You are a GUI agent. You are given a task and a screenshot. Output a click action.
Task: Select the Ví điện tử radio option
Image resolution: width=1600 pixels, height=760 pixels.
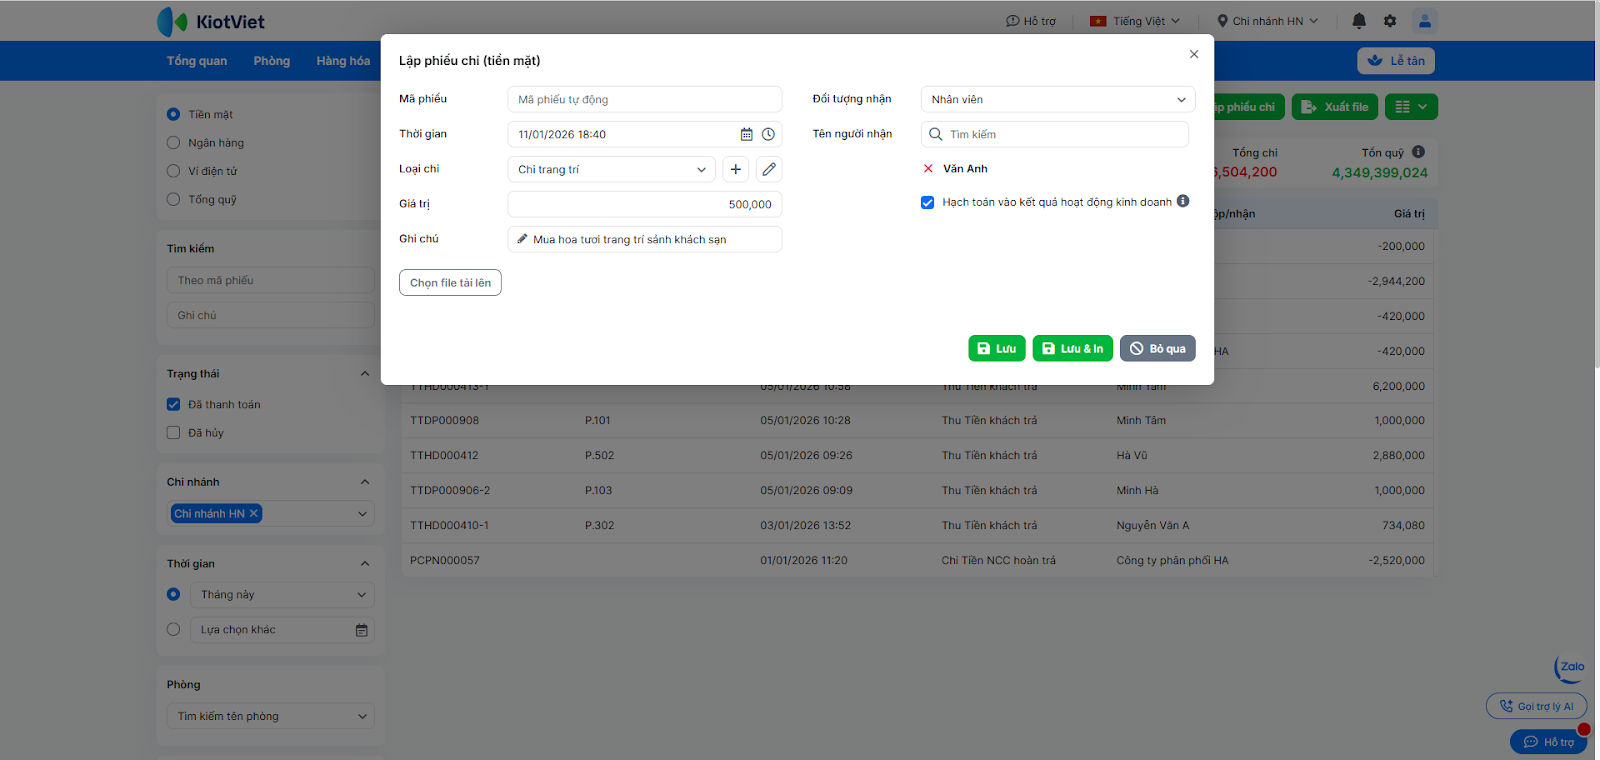pyautogui.click(x=174, y=171)
